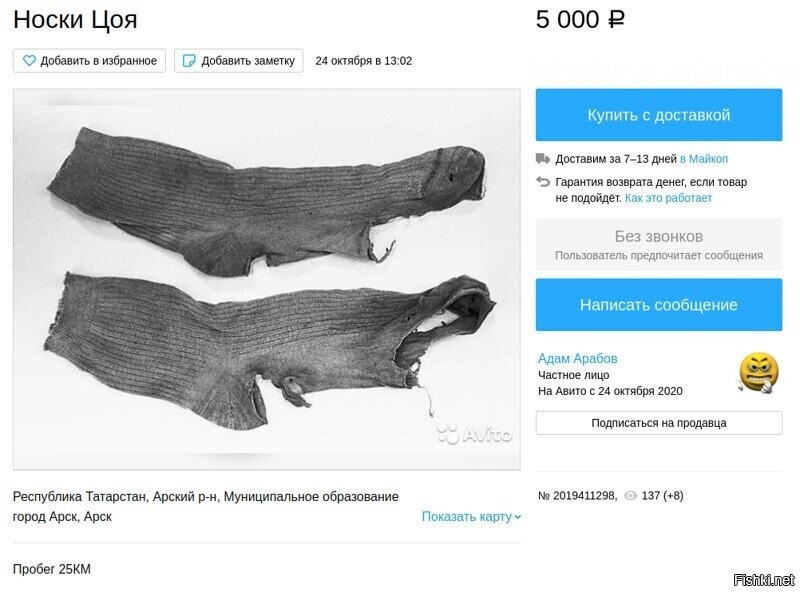Click the disabled Без звонков block
The image size is (800, 592).
point(659,244)
